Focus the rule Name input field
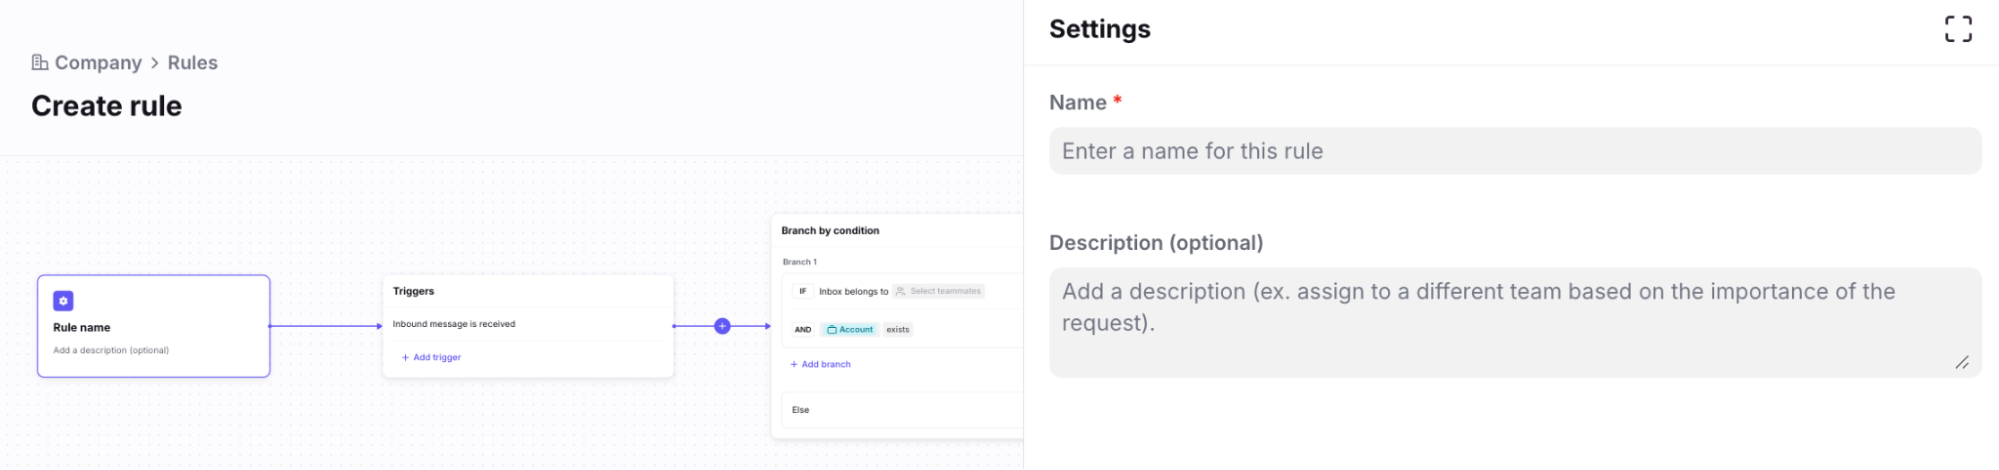1999x470 pixels. click(1514, 151)
